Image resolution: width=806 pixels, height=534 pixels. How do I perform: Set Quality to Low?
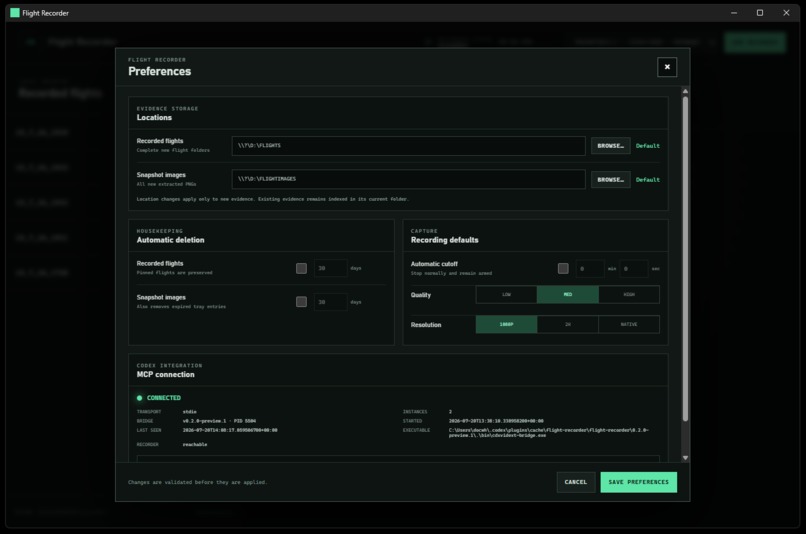point(506,294)
